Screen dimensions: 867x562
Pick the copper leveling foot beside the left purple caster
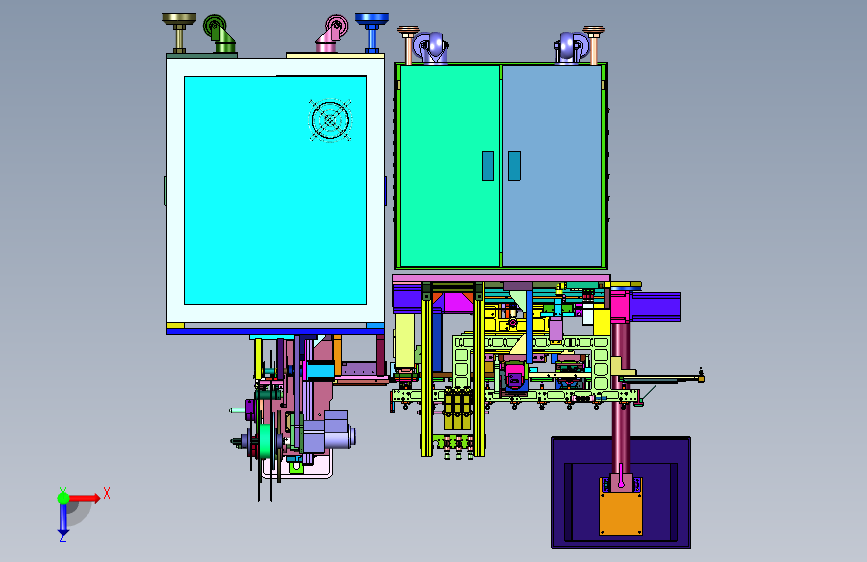coord(408,45)
